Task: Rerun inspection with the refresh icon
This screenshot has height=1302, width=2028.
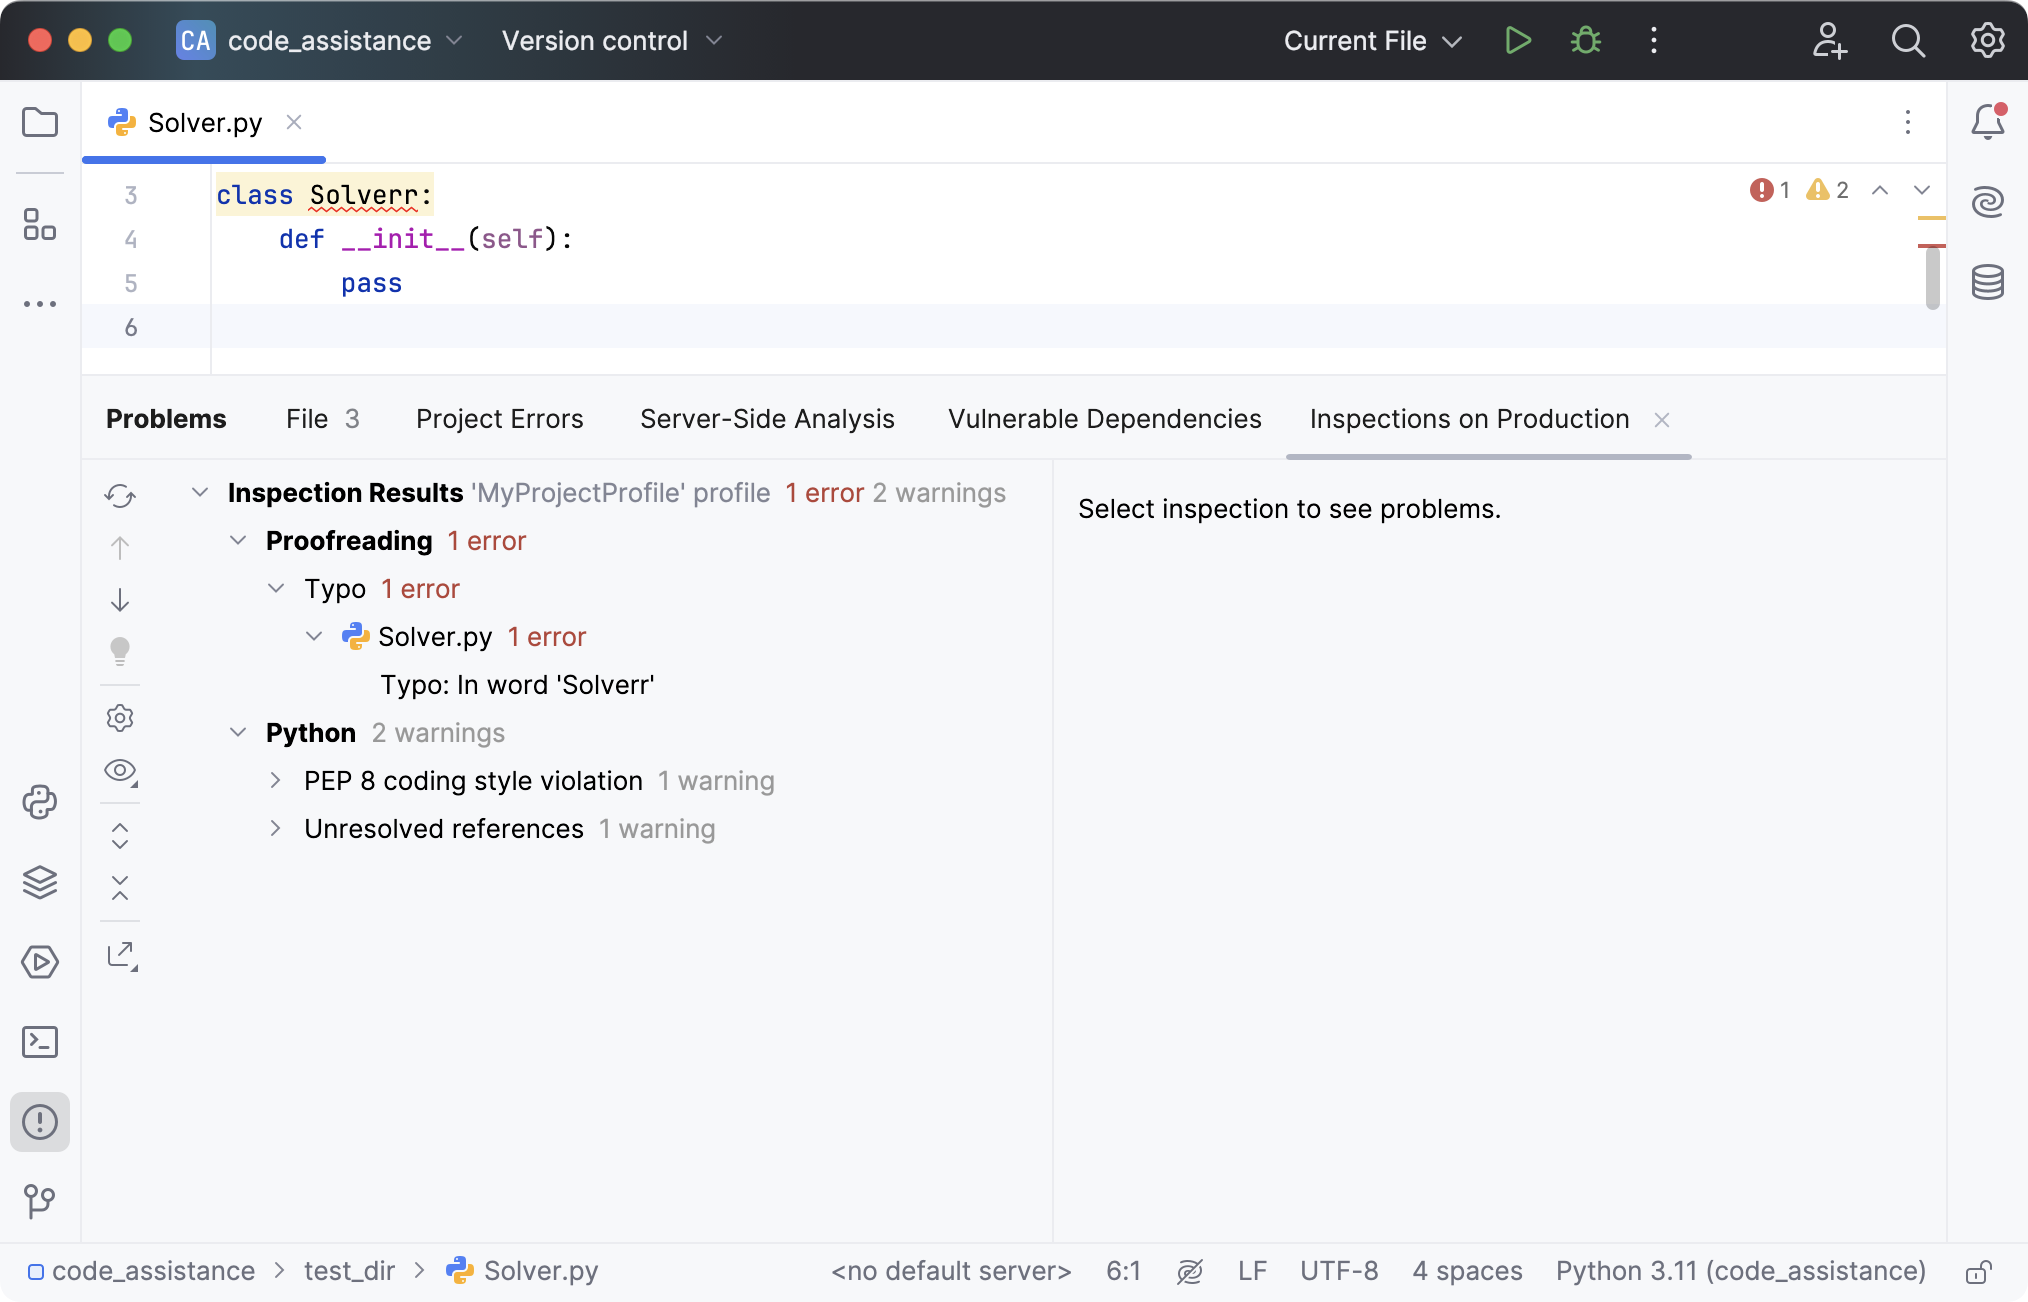Action: point(120,496)
